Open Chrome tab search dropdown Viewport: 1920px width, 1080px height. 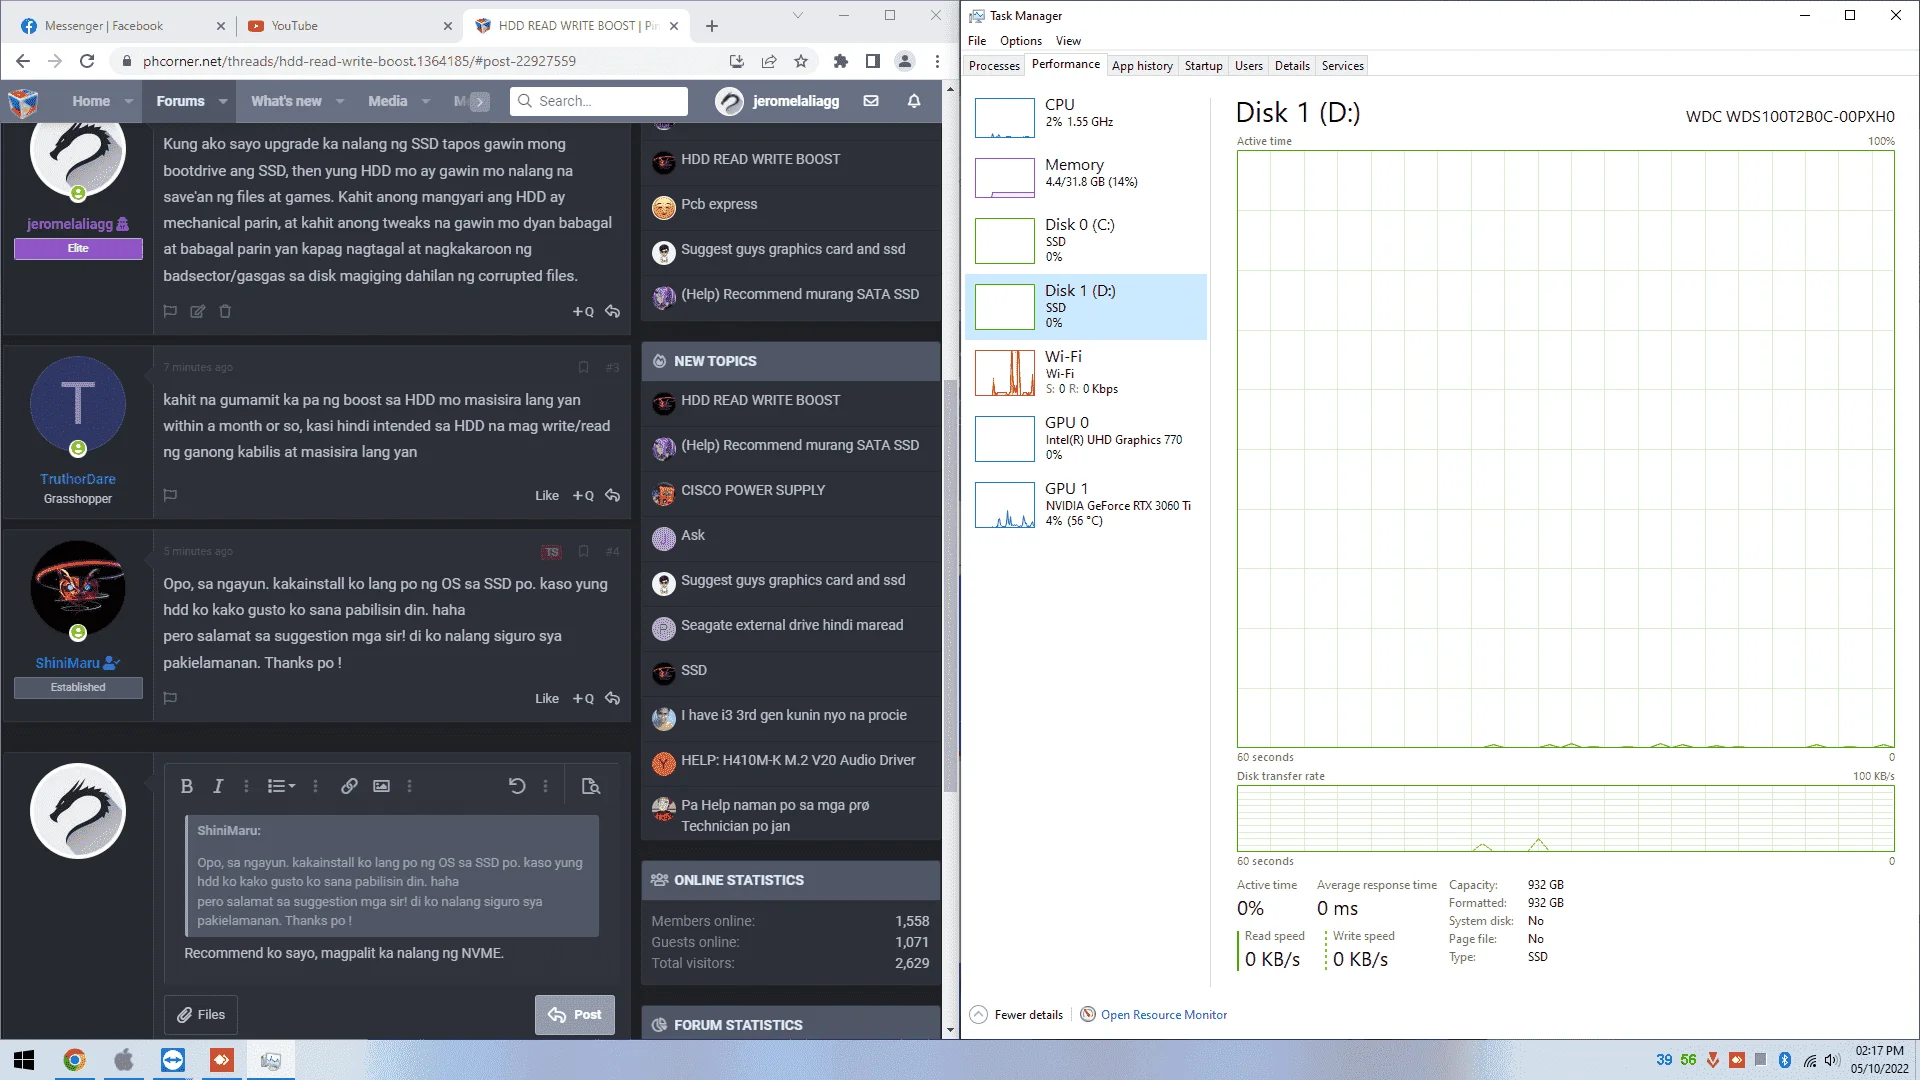(x=797, y=15)
